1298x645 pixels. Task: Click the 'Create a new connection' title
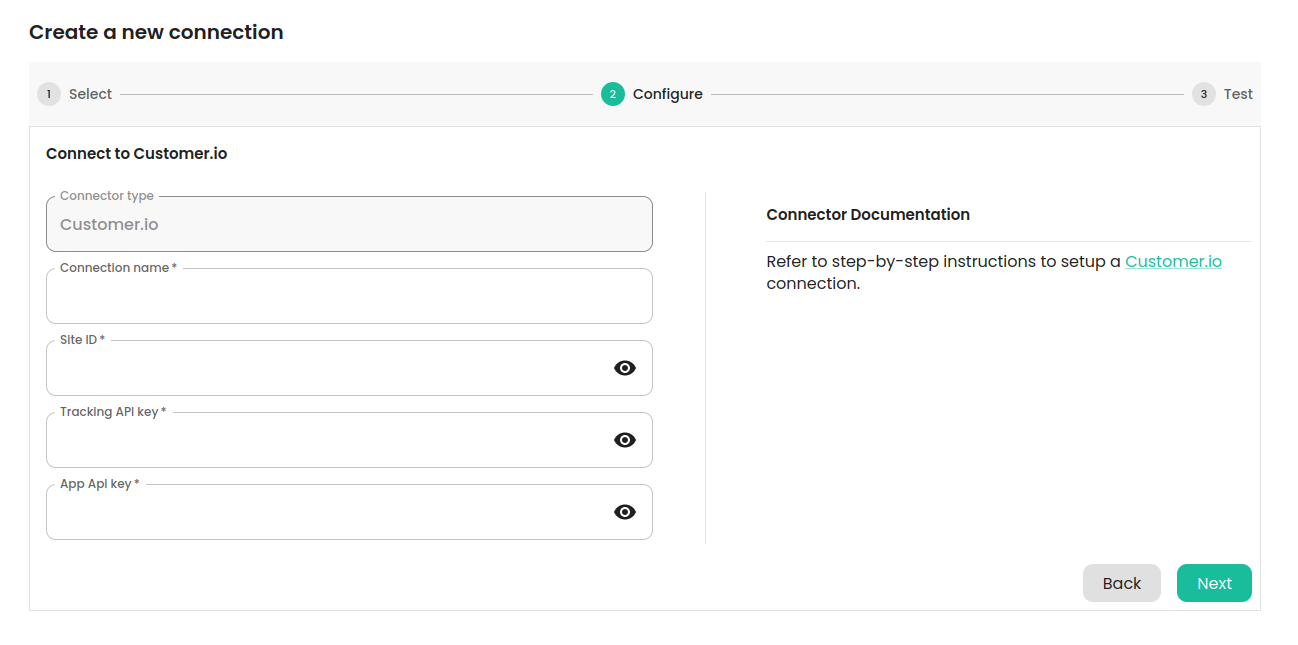[156, 32]
